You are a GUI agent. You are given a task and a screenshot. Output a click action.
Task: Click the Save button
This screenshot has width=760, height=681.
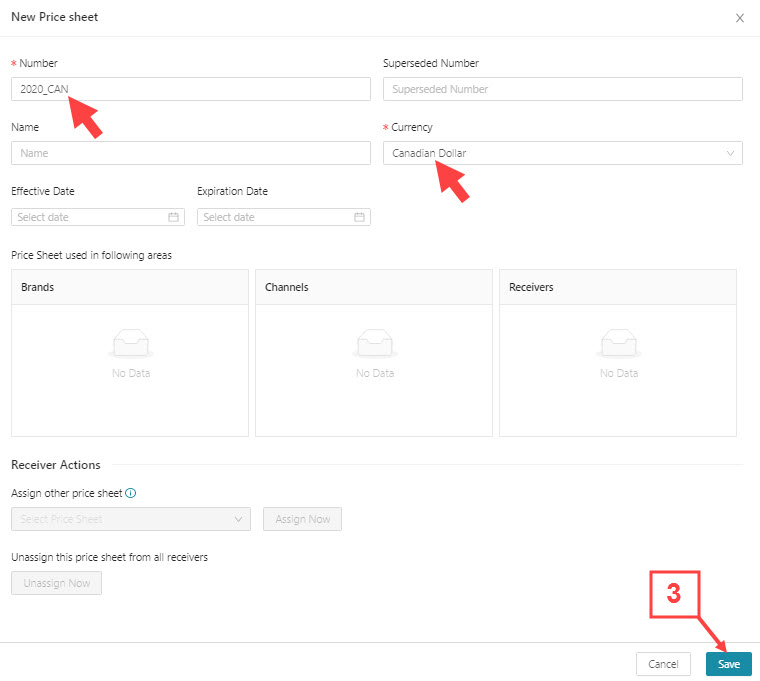pyautogui.click(x=728, y=664)
